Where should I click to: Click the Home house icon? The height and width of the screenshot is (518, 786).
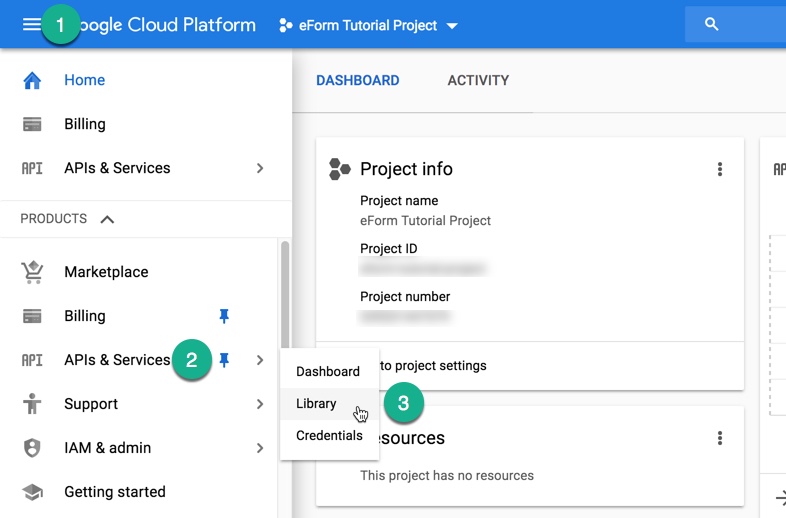tap(32, 80)
